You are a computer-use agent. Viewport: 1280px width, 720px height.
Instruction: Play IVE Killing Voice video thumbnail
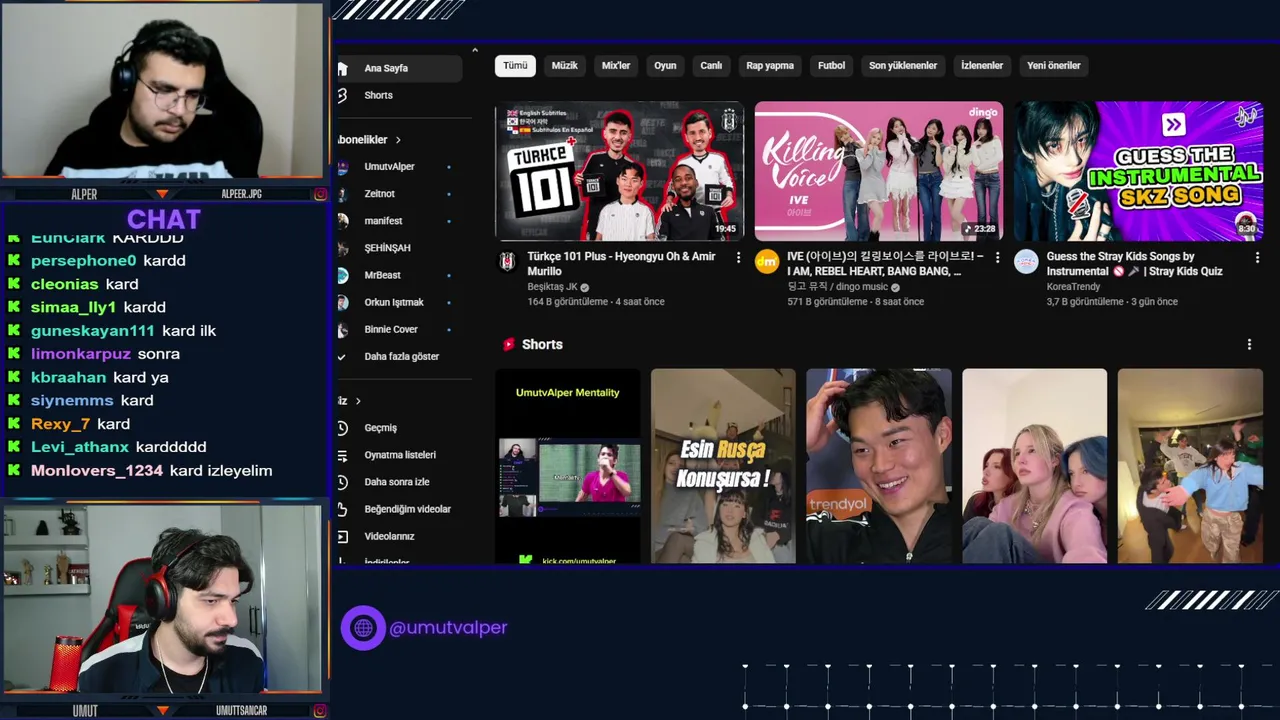pyautogui.click(x=879, y=171)
